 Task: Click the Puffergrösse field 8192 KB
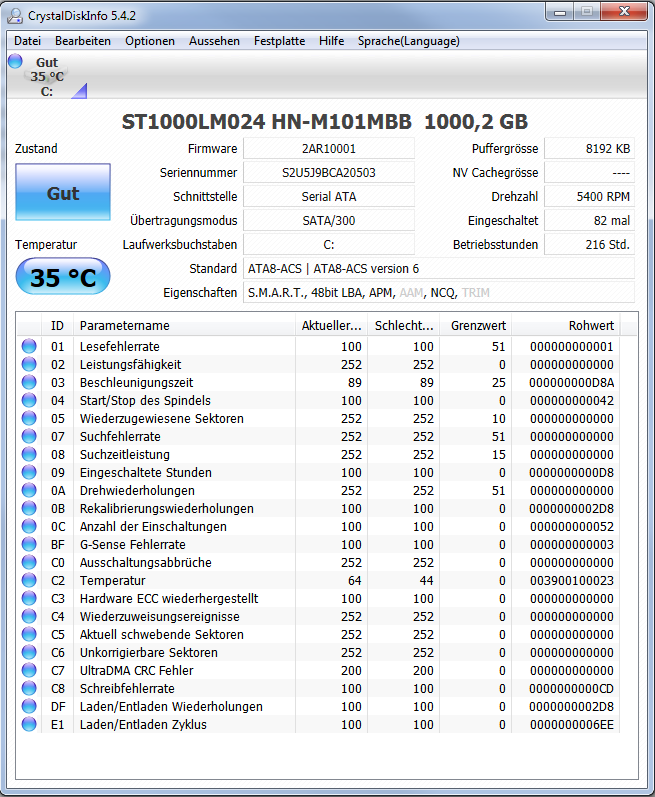[x=589, y=148]
